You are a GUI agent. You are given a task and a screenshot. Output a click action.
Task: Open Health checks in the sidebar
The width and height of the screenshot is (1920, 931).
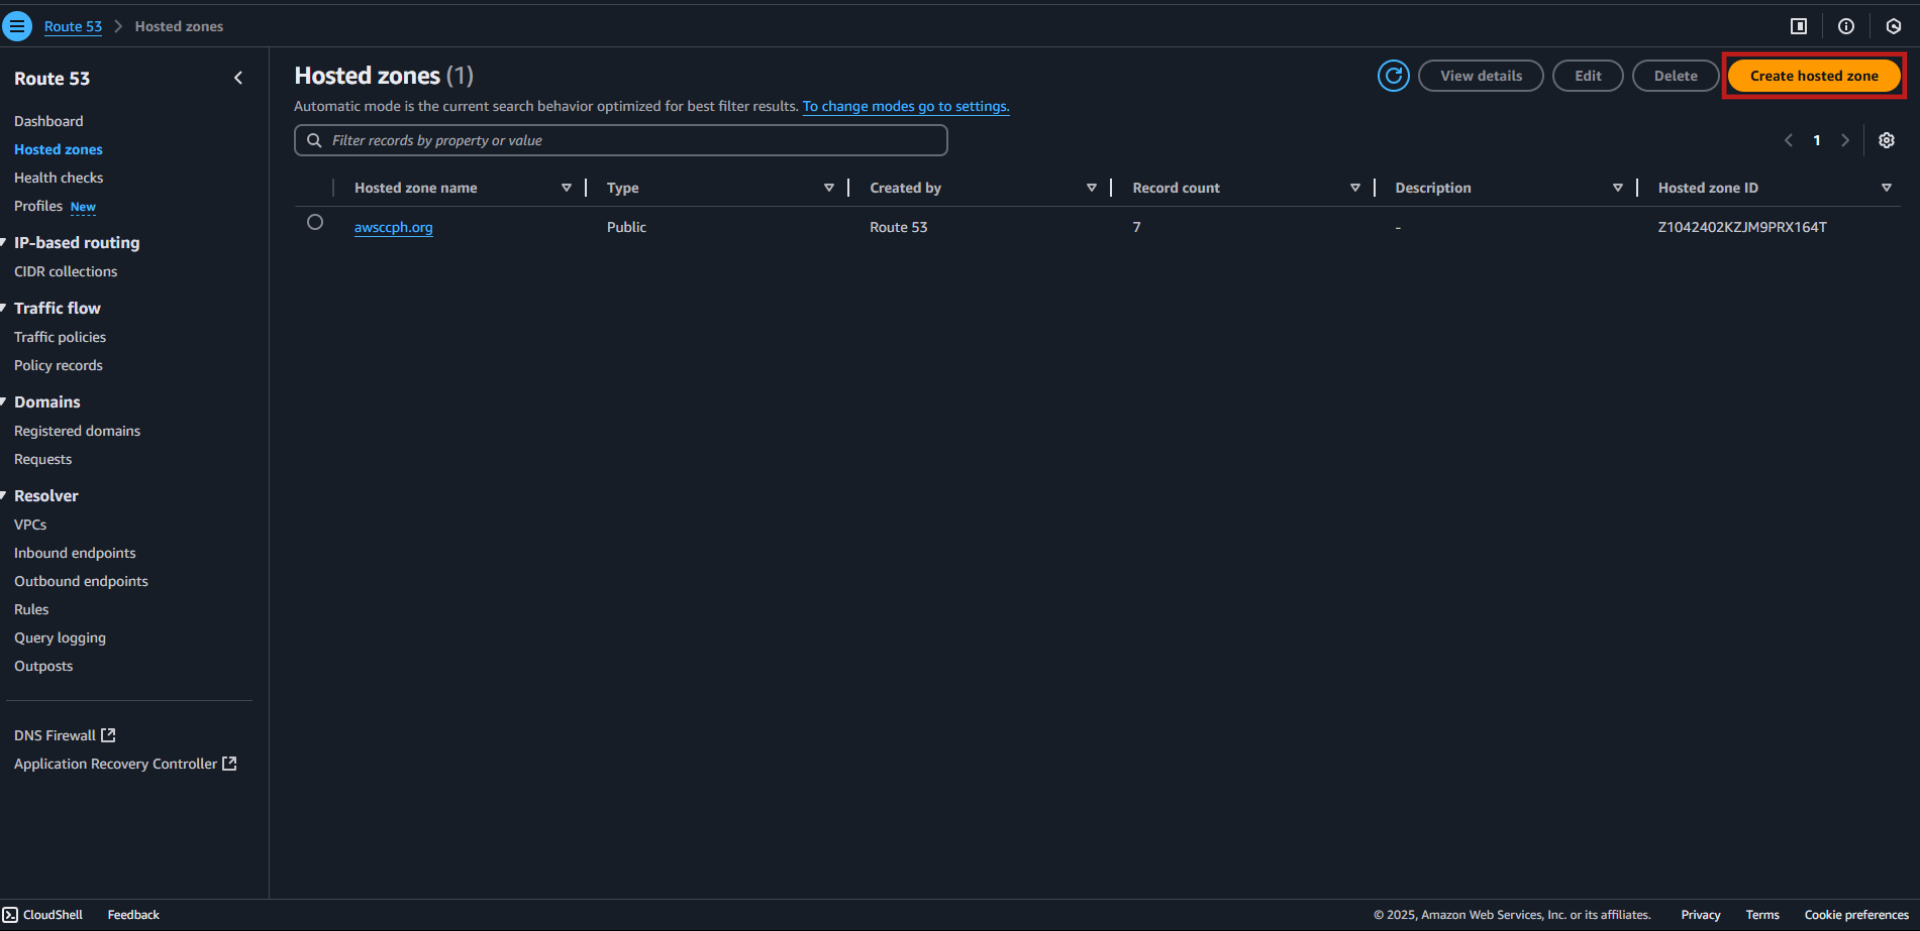point(58,177)
